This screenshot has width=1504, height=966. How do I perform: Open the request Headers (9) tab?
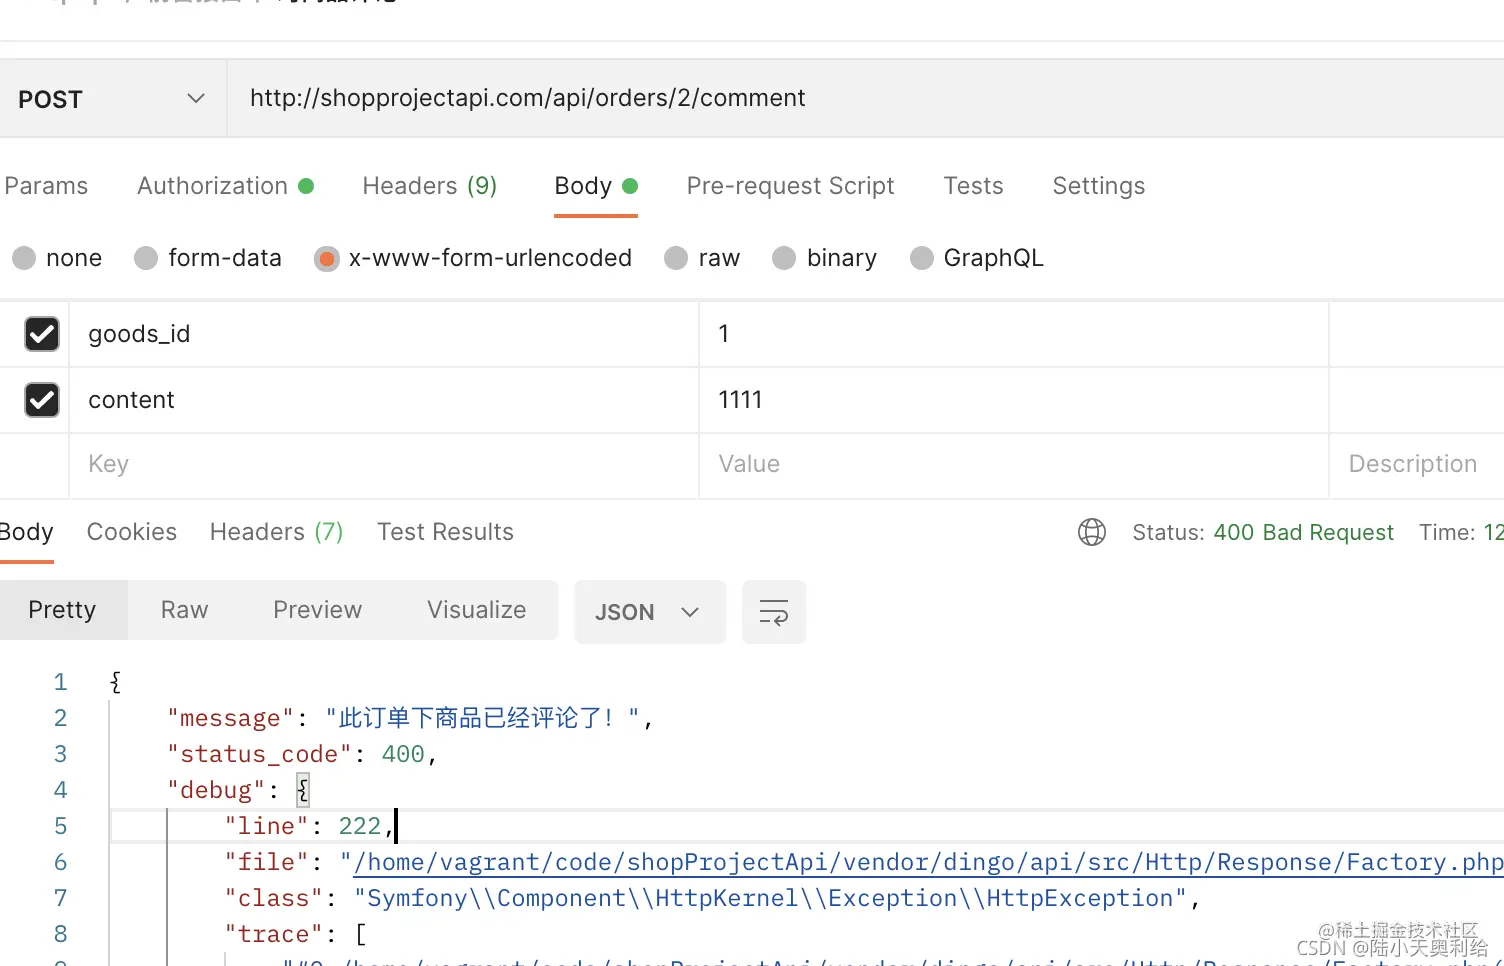429,186
